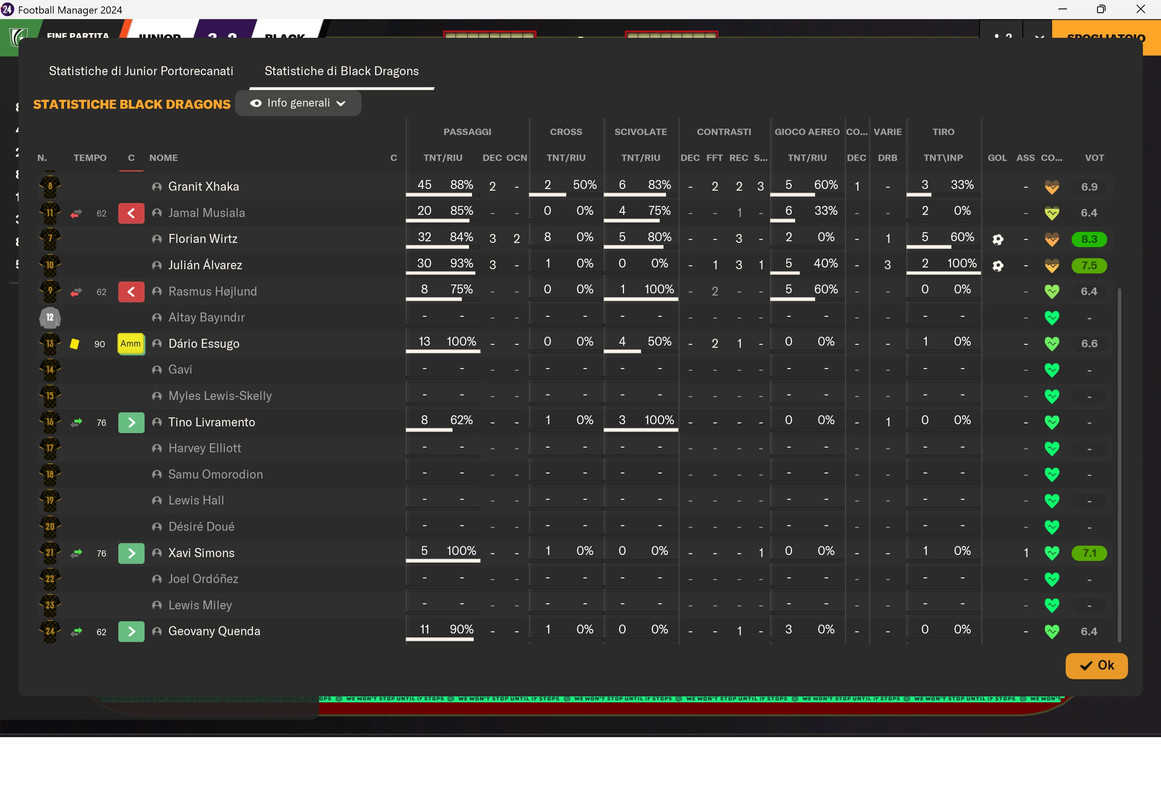Click the 88% pass completion value for Granit Xhaka
This screenshot has width=1161, height=800.
461,185
